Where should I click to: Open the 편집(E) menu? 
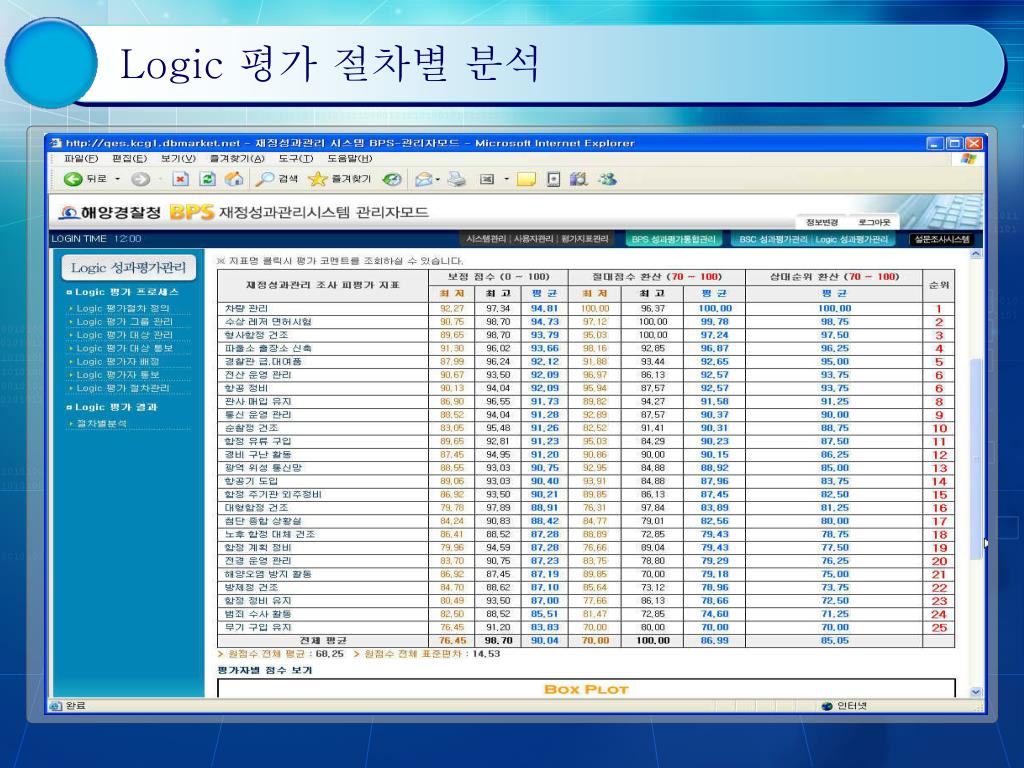point(129,159)
